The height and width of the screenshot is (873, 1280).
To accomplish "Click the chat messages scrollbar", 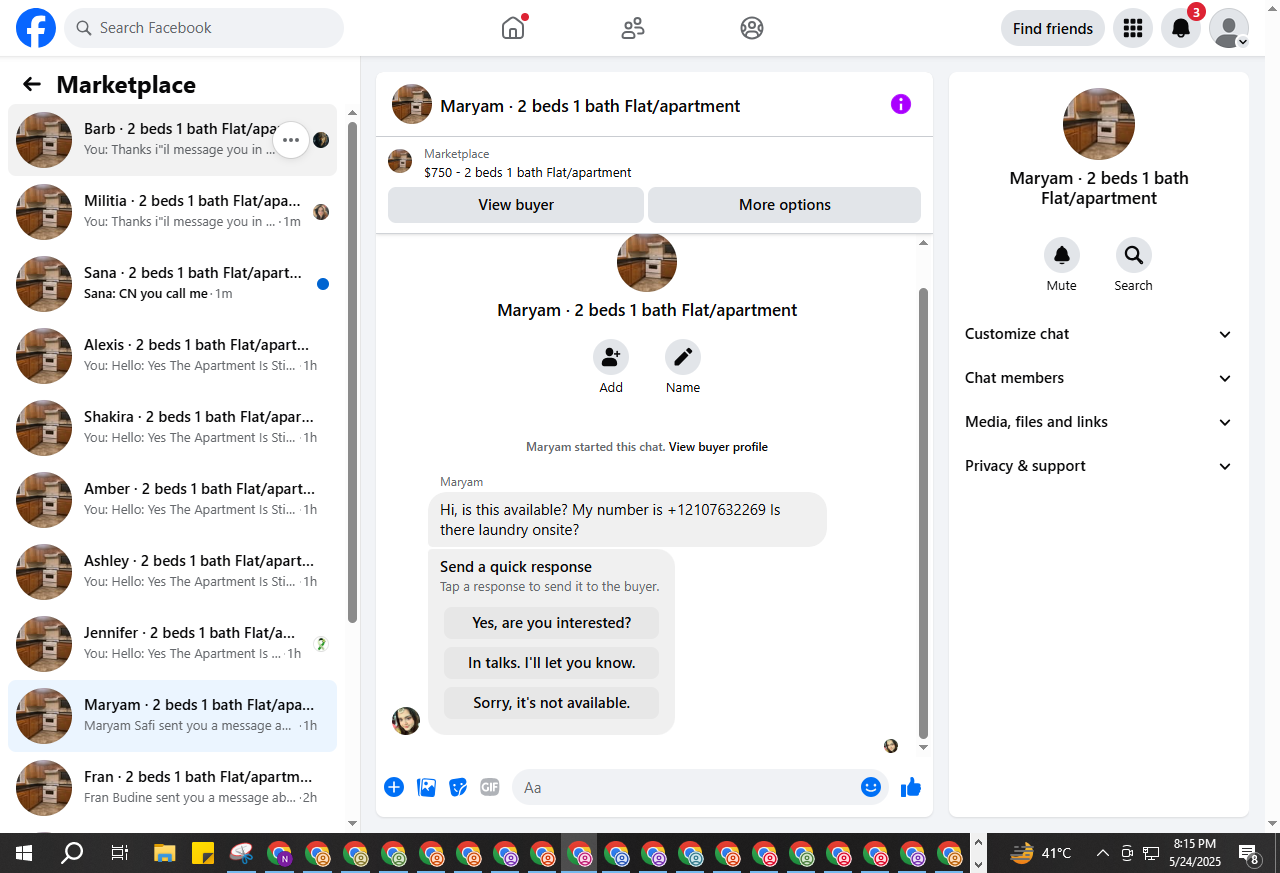I will [x=923, y=514].
